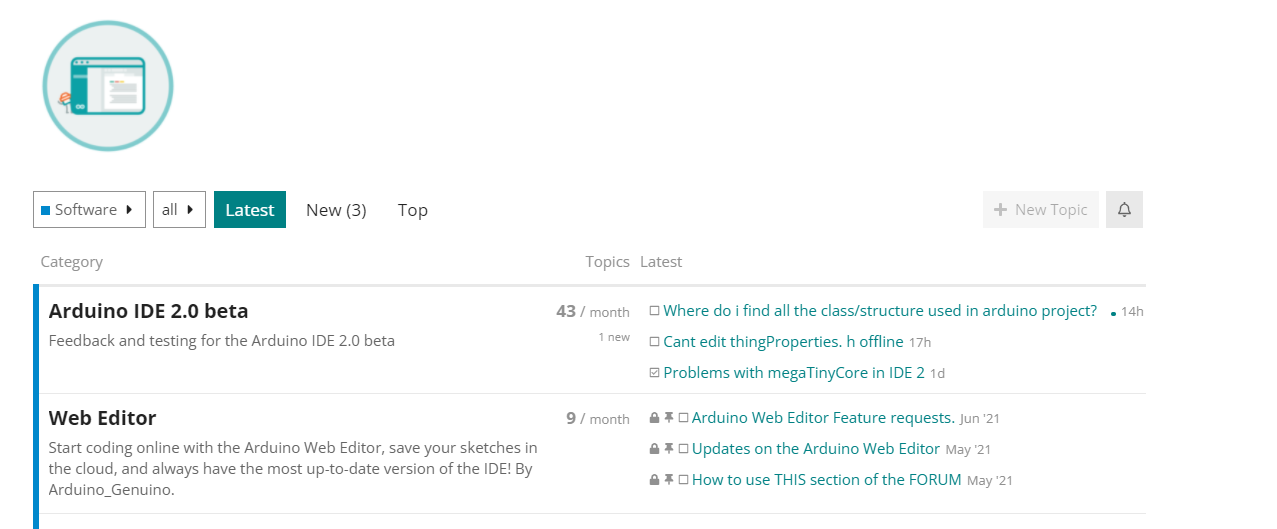Click unchecked box beside class/structure topic
The image size is (1277, 529).
(654, 311)
